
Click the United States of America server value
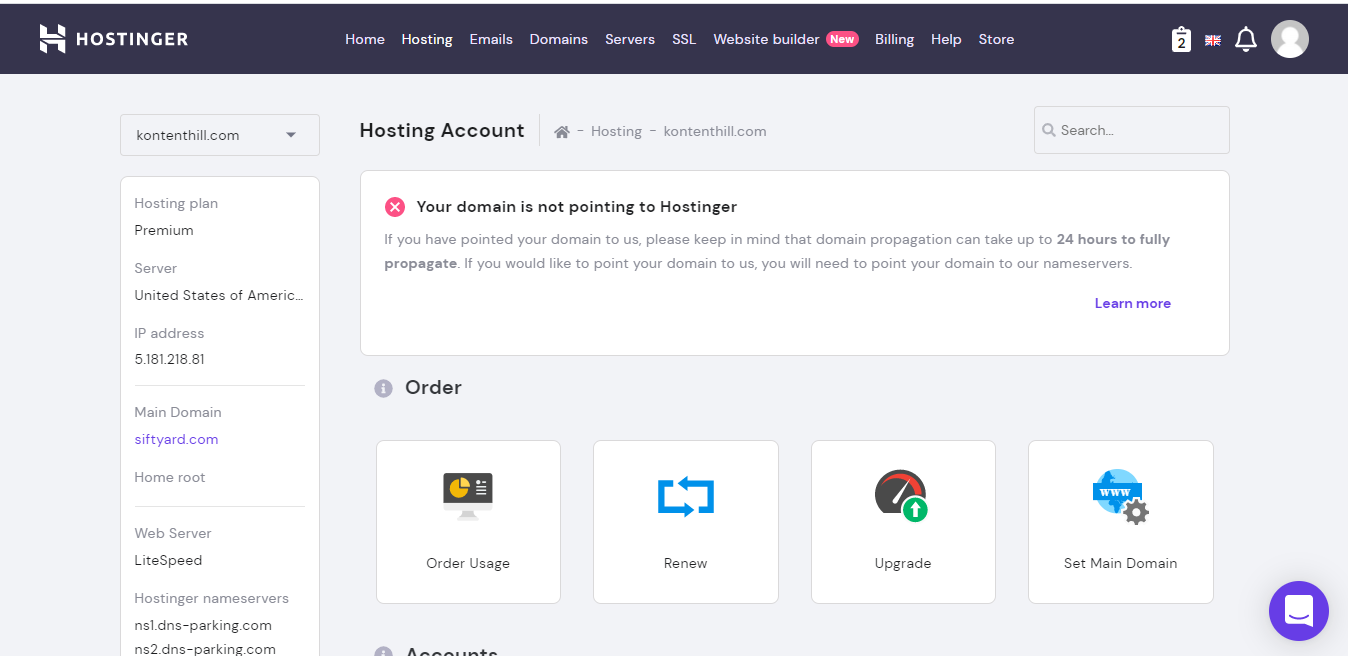[219, 295]
